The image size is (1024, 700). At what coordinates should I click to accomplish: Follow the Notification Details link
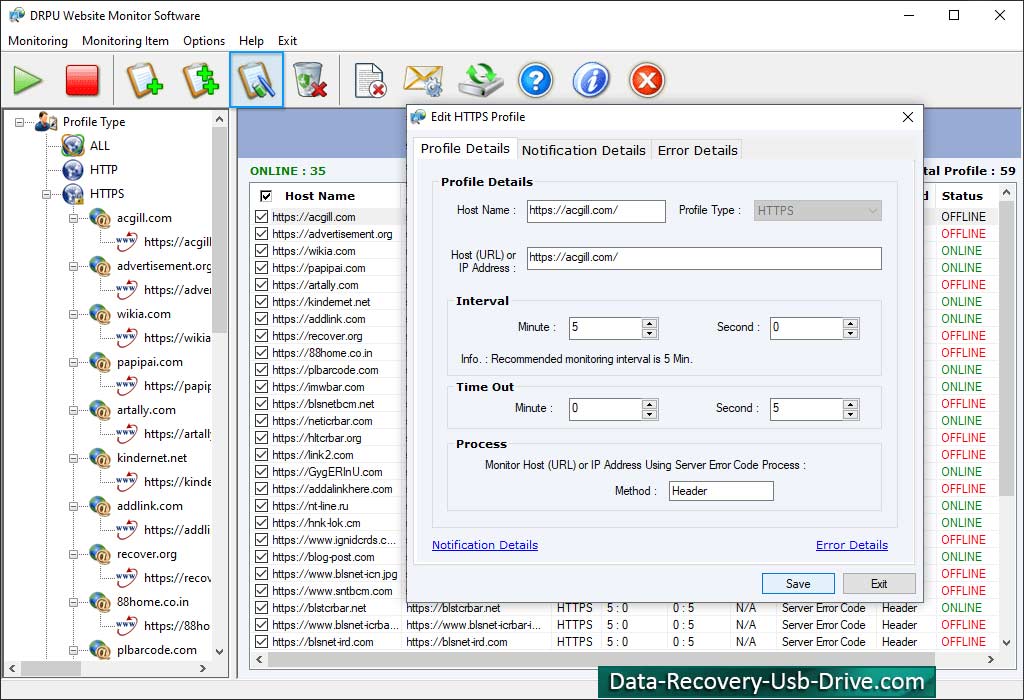pos(485,545)
